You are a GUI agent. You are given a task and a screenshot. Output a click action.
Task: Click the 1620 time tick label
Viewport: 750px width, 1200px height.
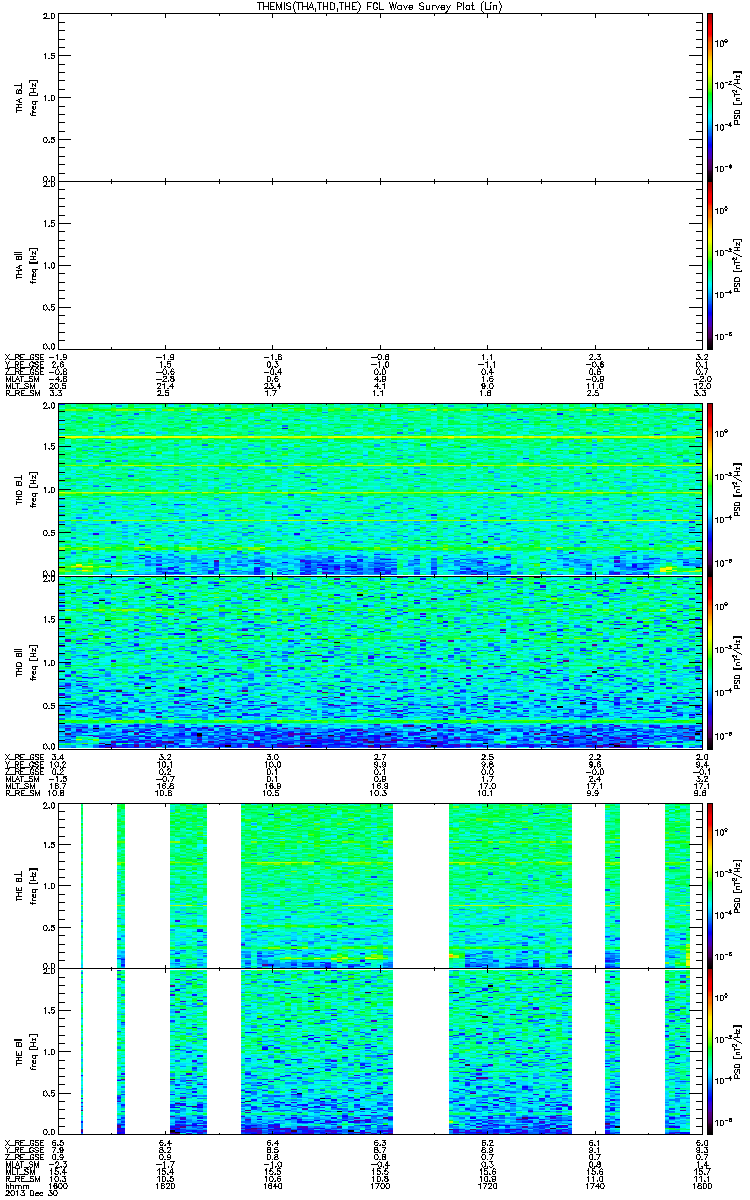coord(167,1184)
